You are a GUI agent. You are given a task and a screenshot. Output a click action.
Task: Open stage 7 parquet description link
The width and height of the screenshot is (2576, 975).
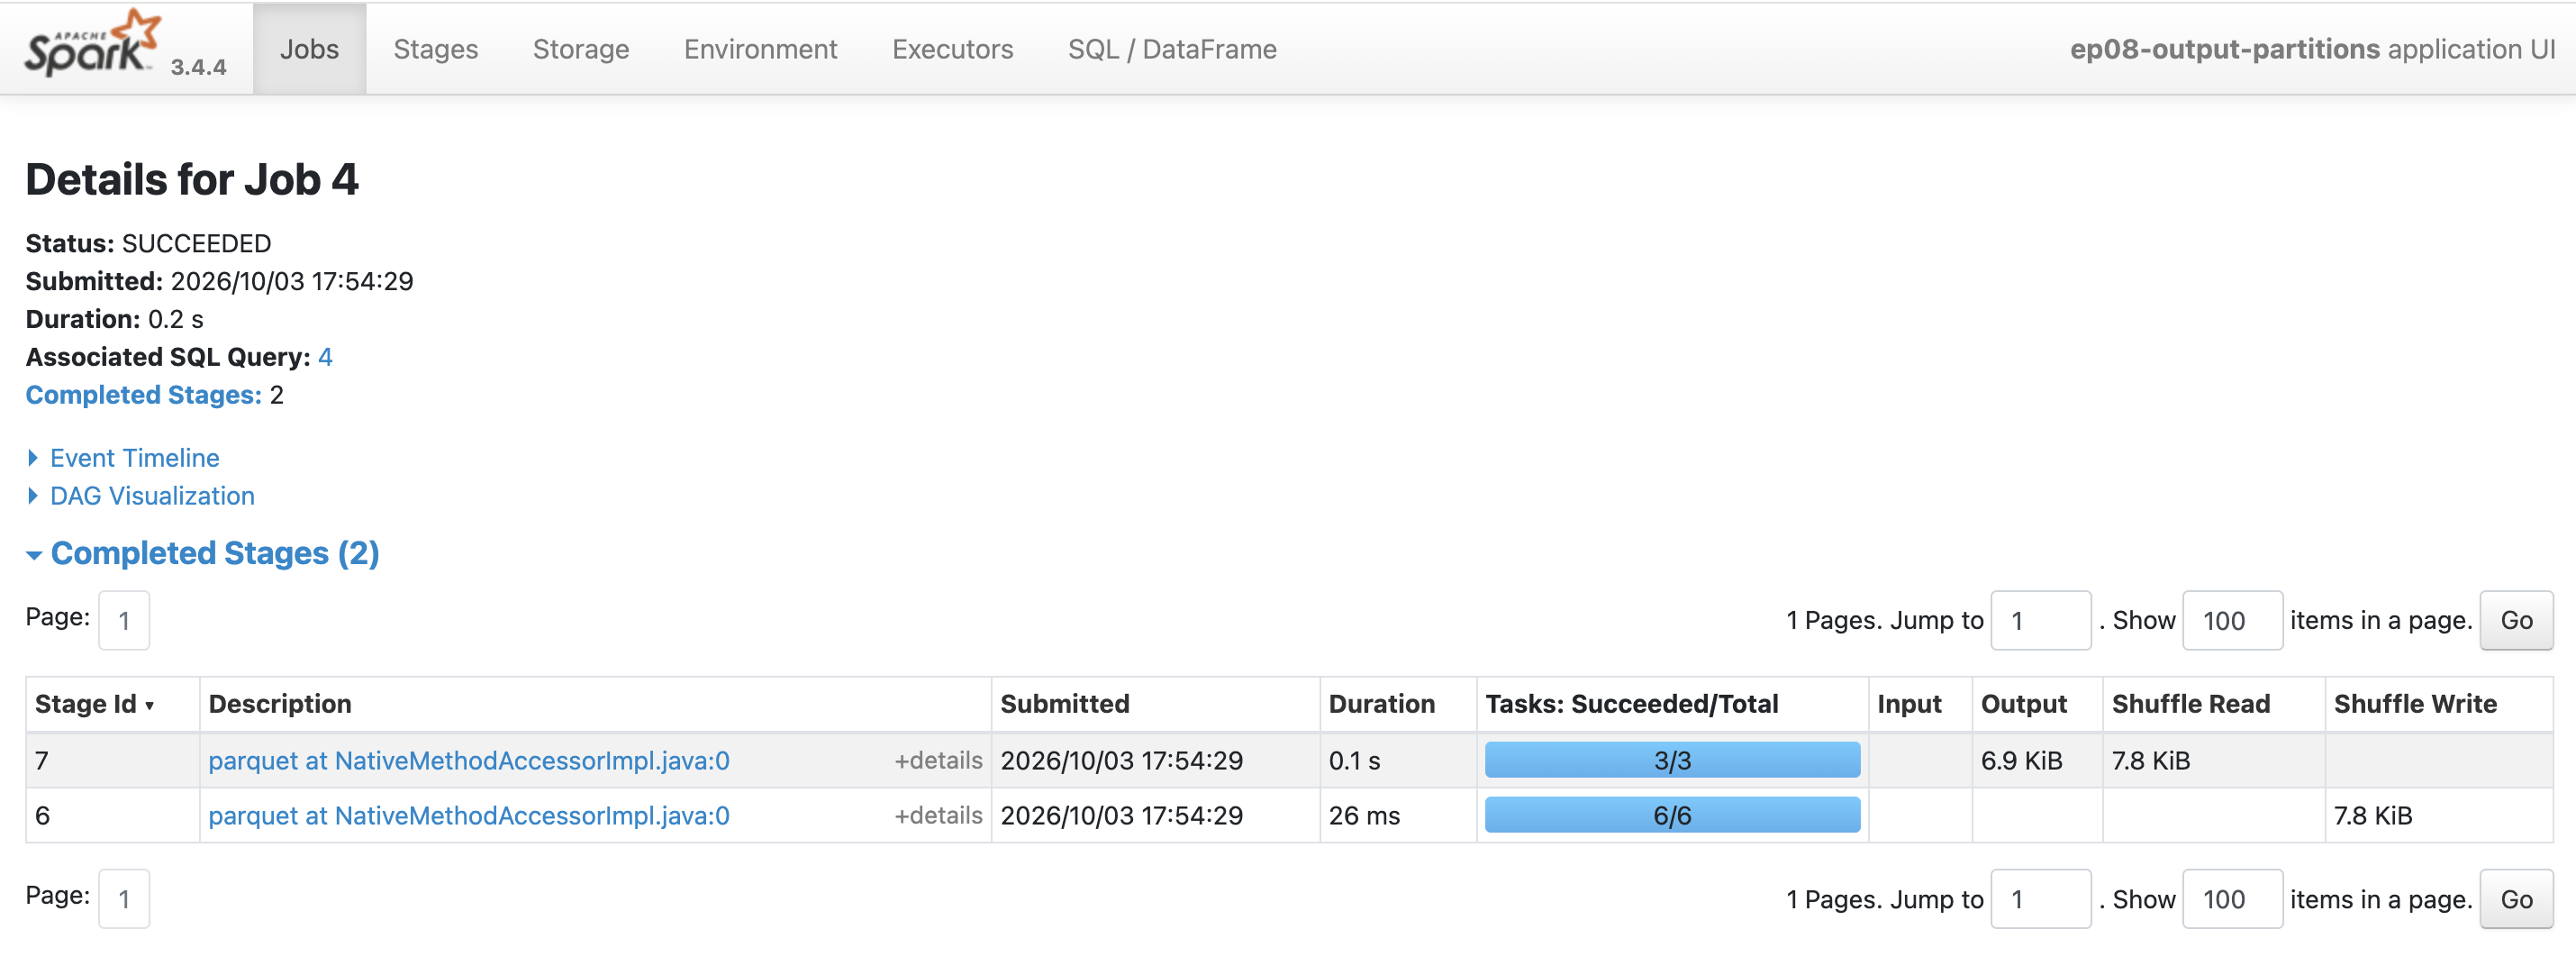pos(469,761)
